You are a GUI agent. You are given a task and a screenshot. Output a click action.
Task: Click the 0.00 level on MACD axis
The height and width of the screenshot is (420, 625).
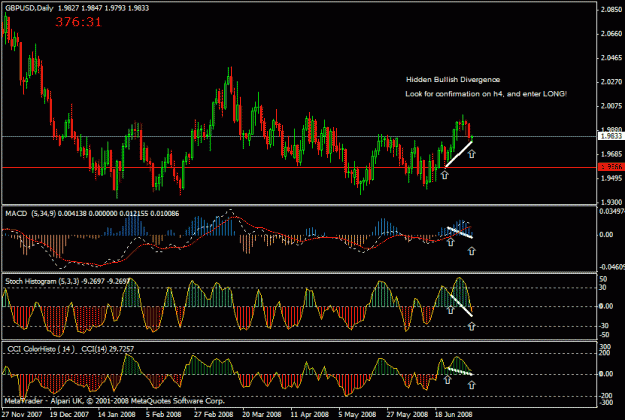[606, 235]
